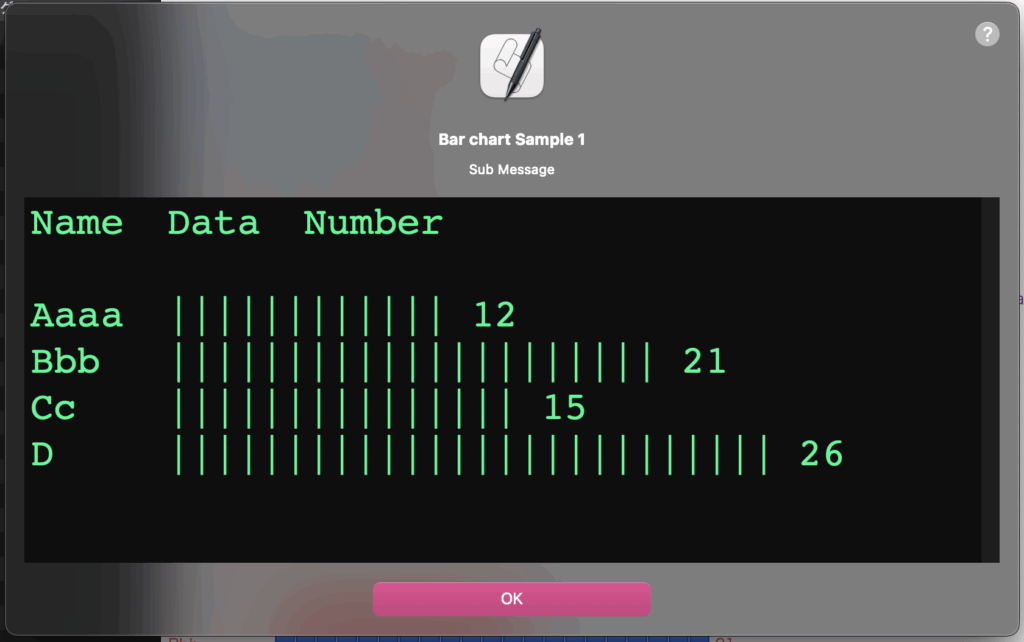The width and height of the screenshot is (1024, 642).
Task: Select the 'Cc' row label
Action: (x=54, y=408)
